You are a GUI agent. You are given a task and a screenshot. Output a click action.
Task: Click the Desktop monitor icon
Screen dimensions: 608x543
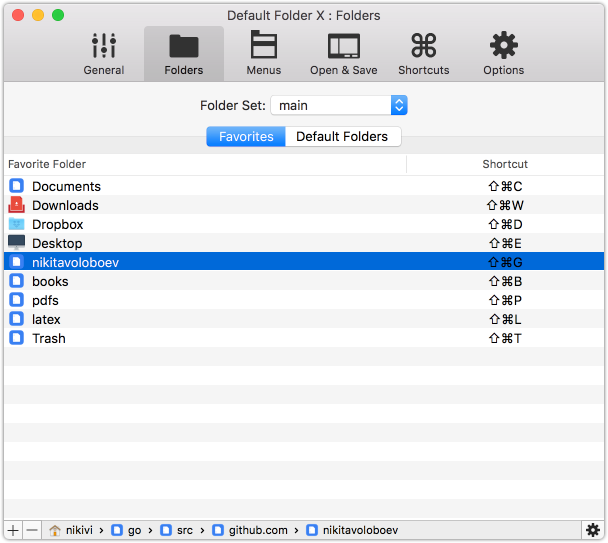pos(16,243)
